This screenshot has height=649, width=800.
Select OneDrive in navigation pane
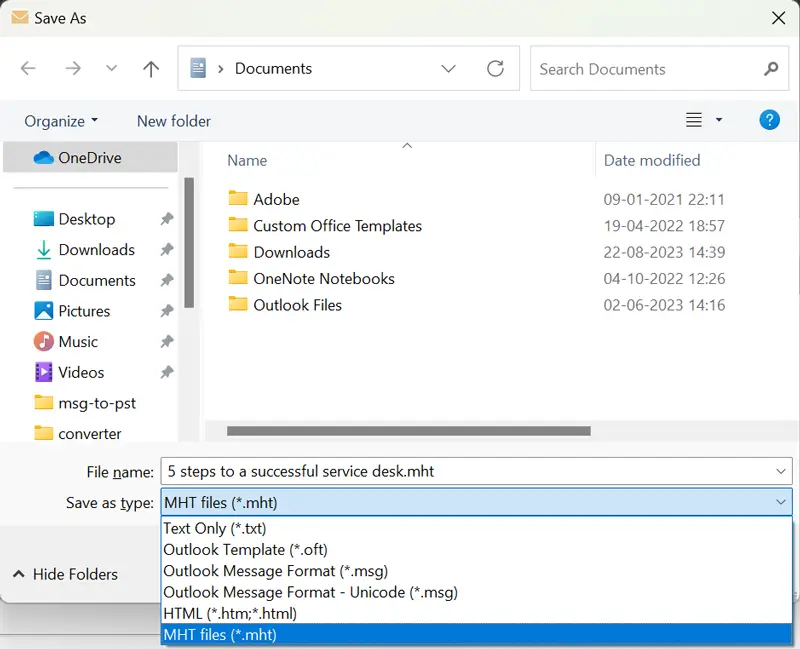pos(89,157)
